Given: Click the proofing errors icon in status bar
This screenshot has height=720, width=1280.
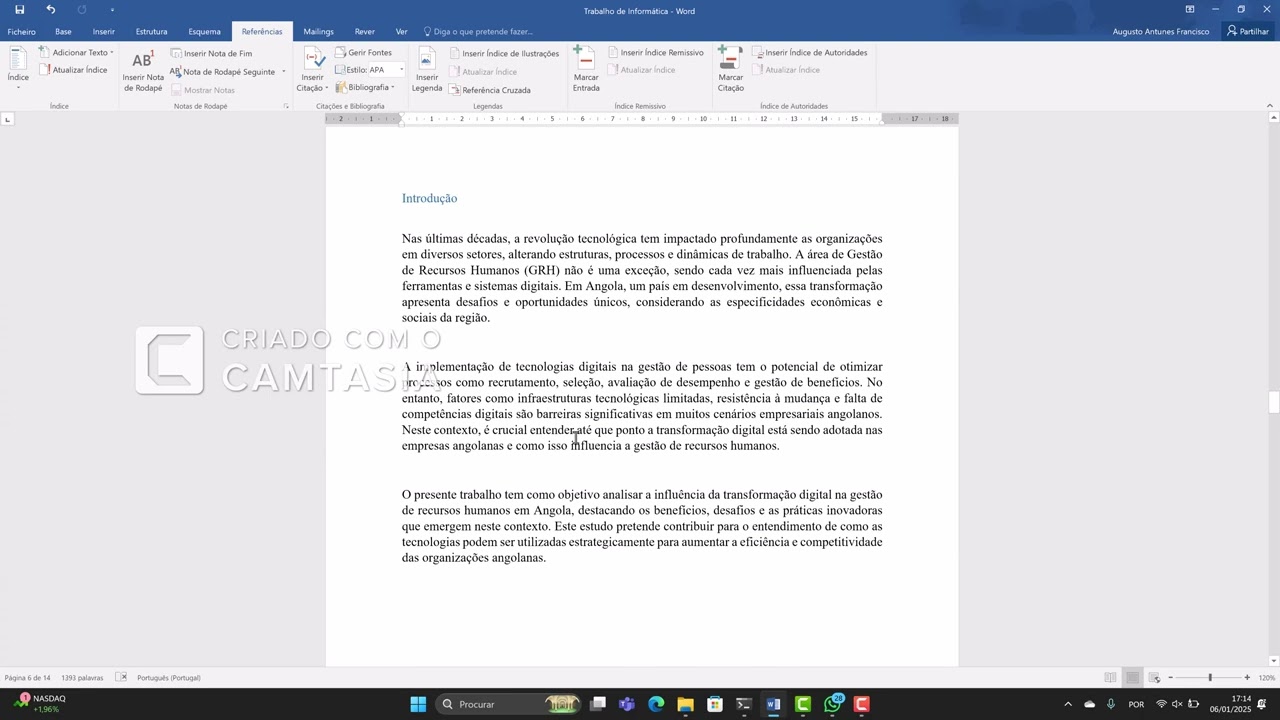Looking at the screenshot, I should (x=121, y=678).
